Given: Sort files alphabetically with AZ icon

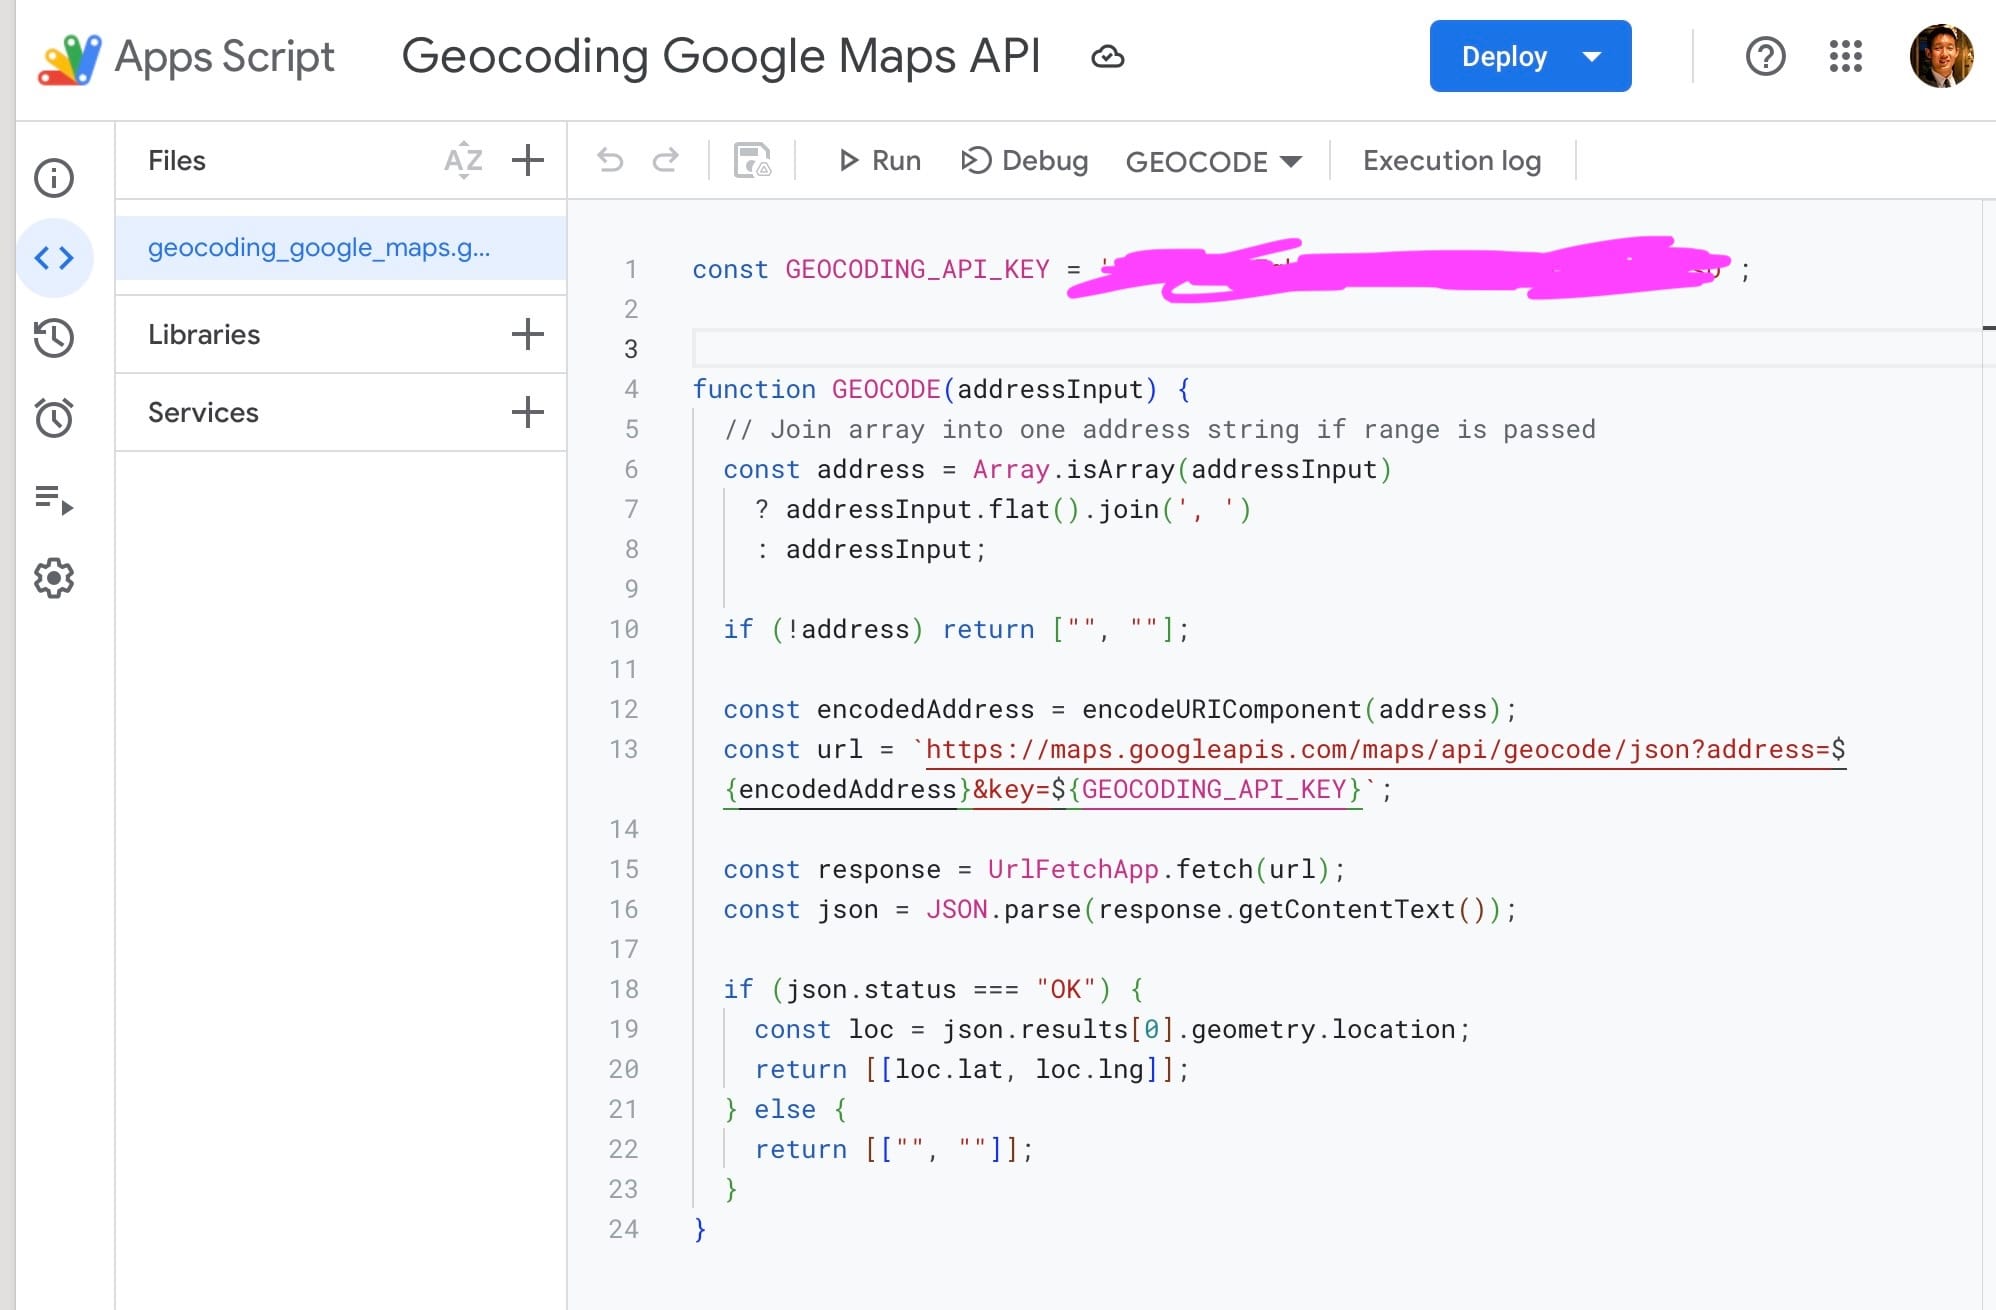Looking at the screenshot, I should [463, 160].
